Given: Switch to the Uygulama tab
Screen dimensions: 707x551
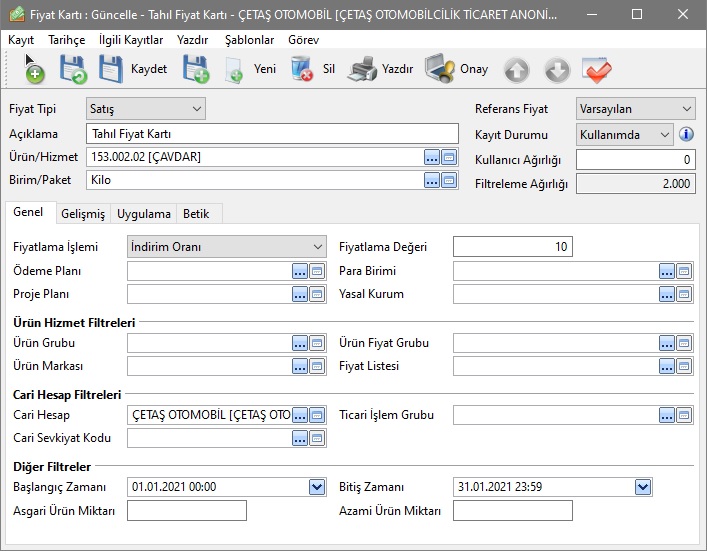Looking at the screenshot, I should [143, 214].
